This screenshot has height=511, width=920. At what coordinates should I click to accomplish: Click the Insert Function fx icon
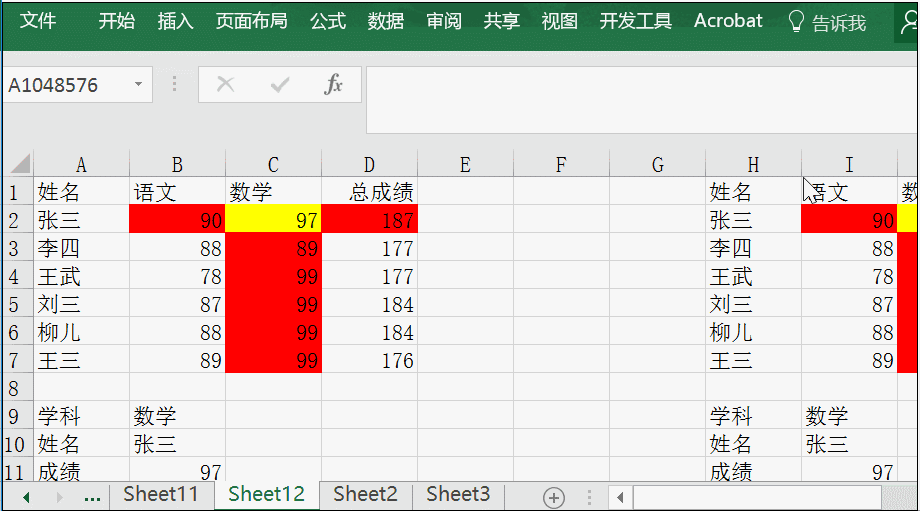333,84
